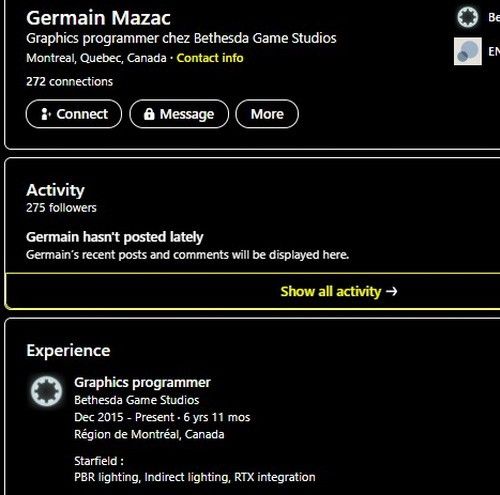The height and width of the screenshot is (495, 500).
Task: Click the person-plus icon on Connect
Action: (46, 114)
